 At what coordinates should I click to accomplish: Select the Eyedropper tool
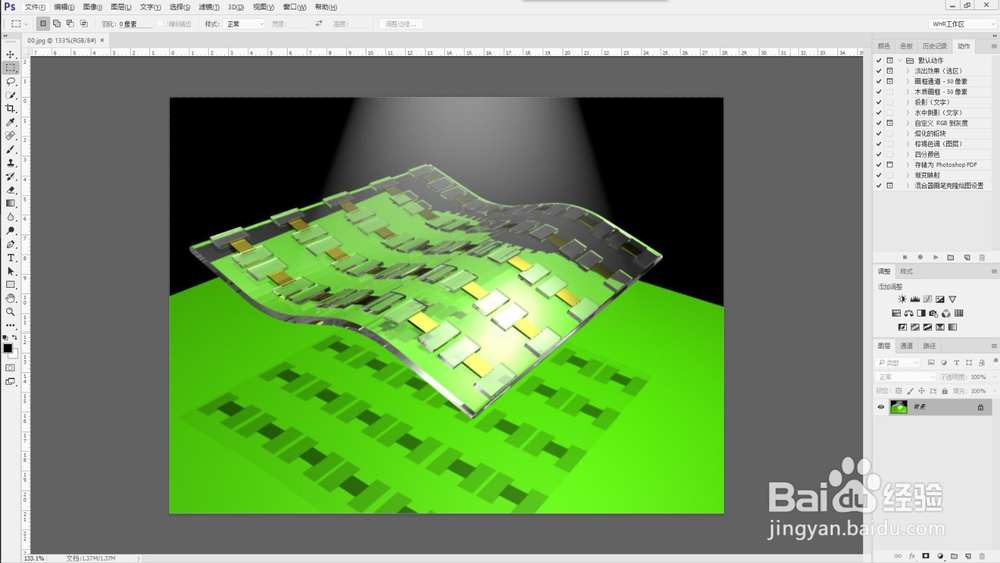pyautogui.click(x=10, y=122)
